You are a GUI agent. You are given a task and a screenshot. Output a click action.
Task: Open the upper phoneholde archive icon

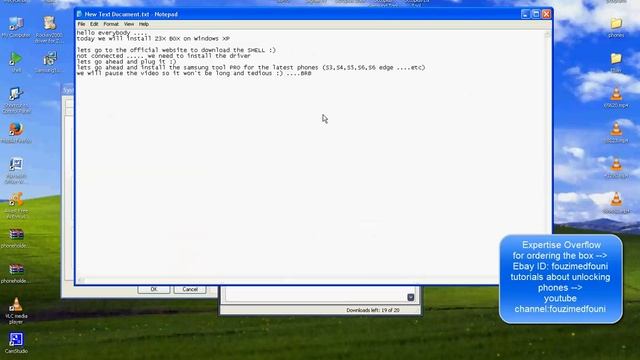pos(16,238)
